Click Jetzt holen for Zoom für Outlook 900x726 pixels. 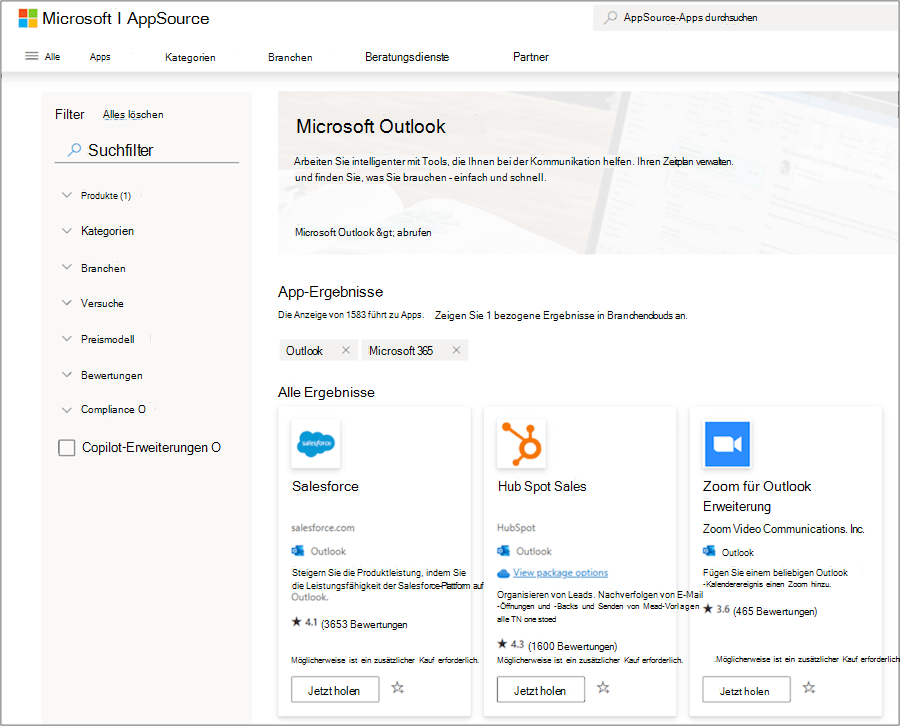coord(746,690)
